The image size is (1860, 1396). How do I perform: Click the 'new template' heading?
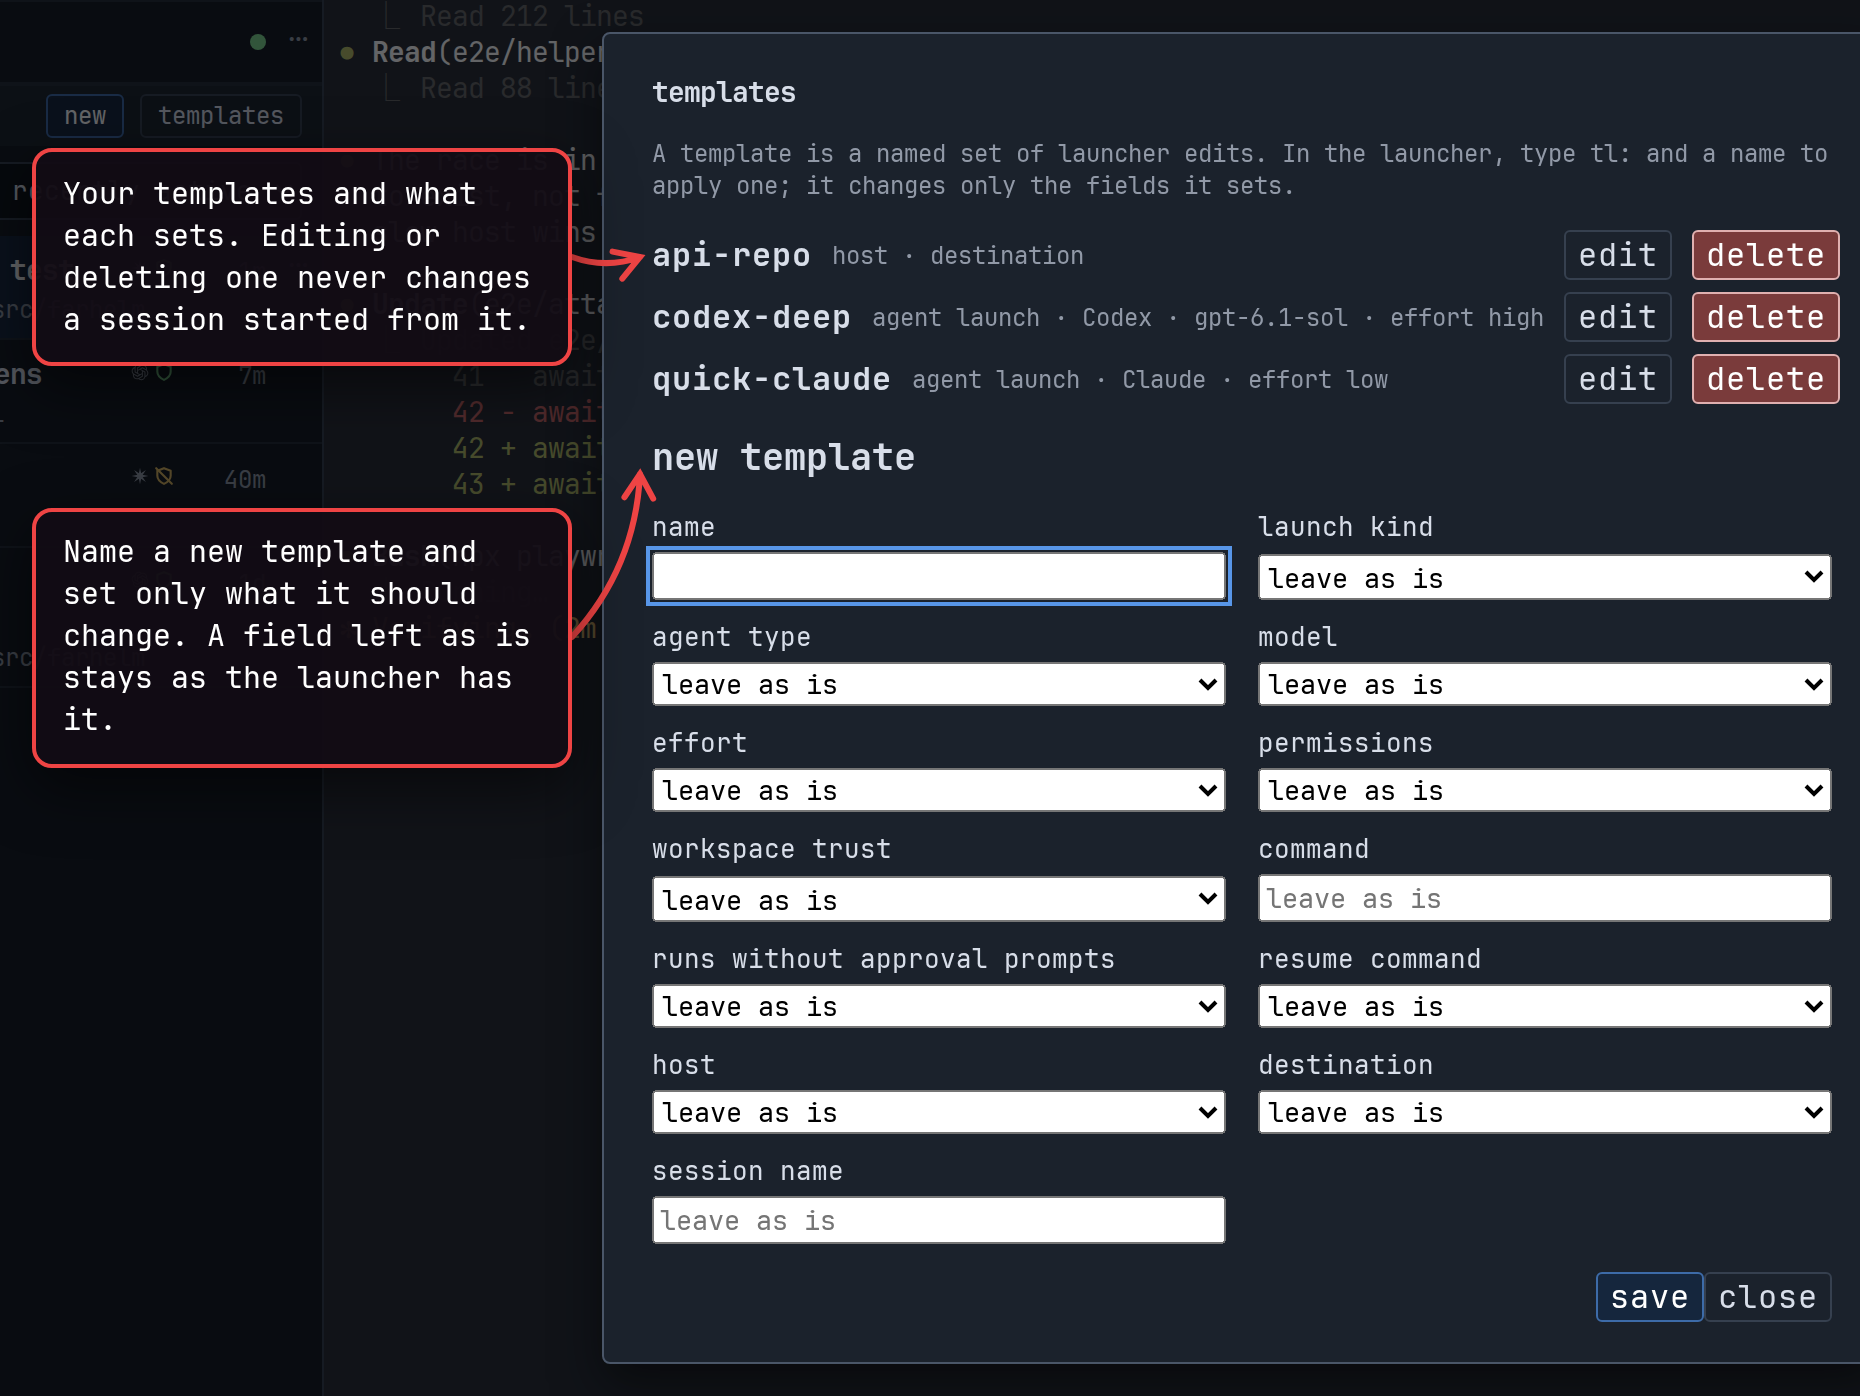tap(783, 457)
